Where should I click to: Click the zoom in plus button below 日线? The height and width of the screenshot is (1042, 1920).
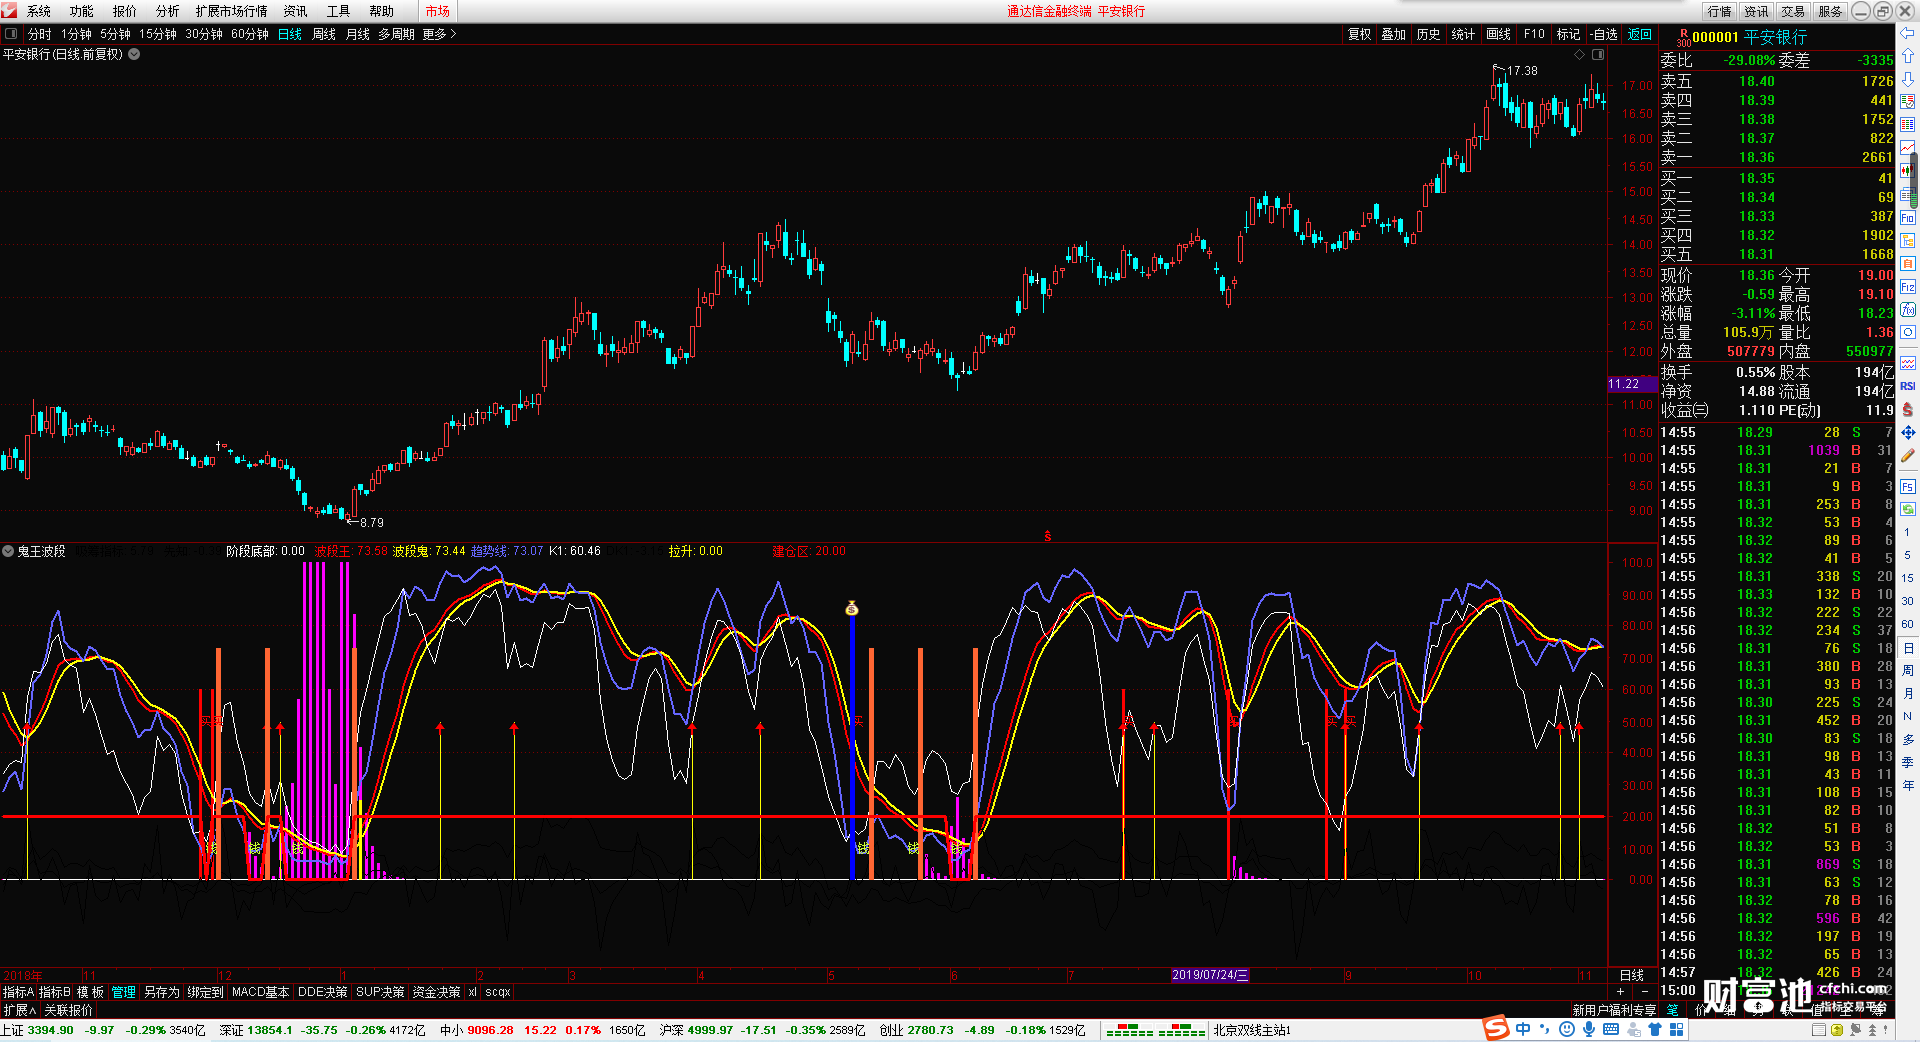click(1620, 991)
